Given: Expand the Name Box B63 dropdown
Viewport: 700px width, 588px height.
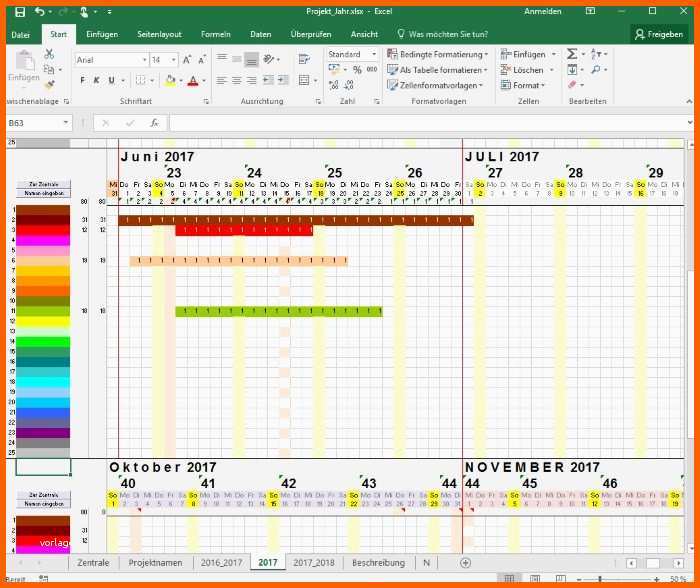Looking at the screenshot, I should click(x=66, y=123).
